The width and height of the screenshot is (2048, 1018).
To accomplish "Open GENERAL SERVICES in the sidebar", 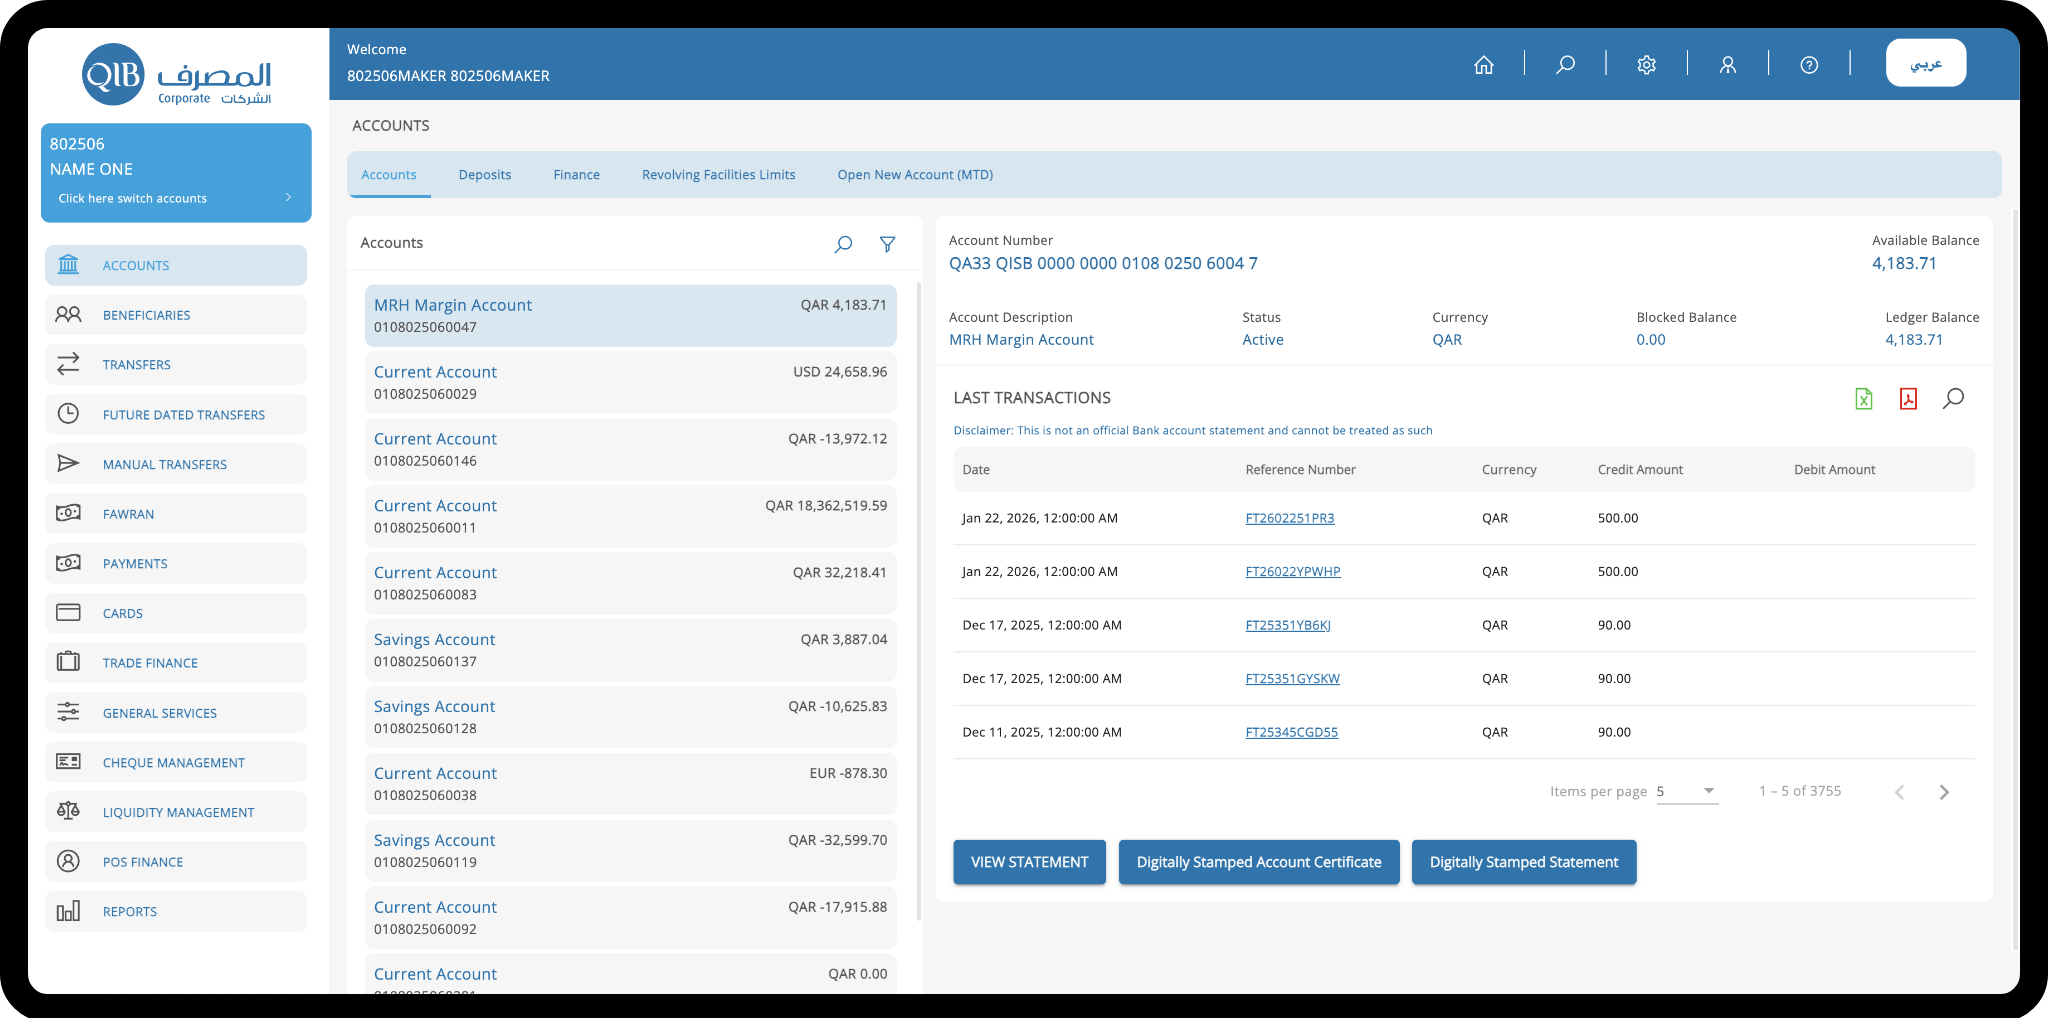I will click(176, 713).
